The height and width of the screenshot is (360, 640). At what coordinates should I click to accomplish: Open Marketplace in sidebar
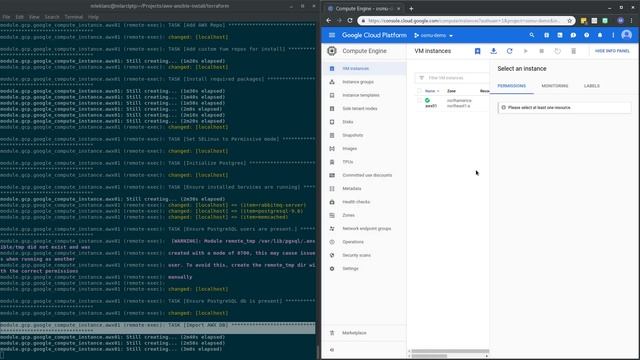click(354, 333)
